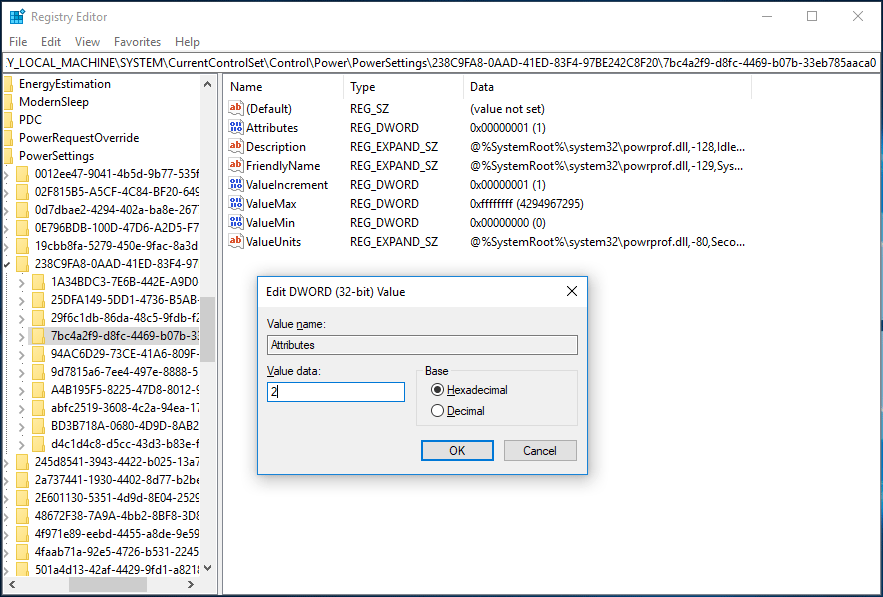Click the Attributes DWORD value icon
Image resolution: width=883 pixels, height=597 pixels.
tap(236, 127)
